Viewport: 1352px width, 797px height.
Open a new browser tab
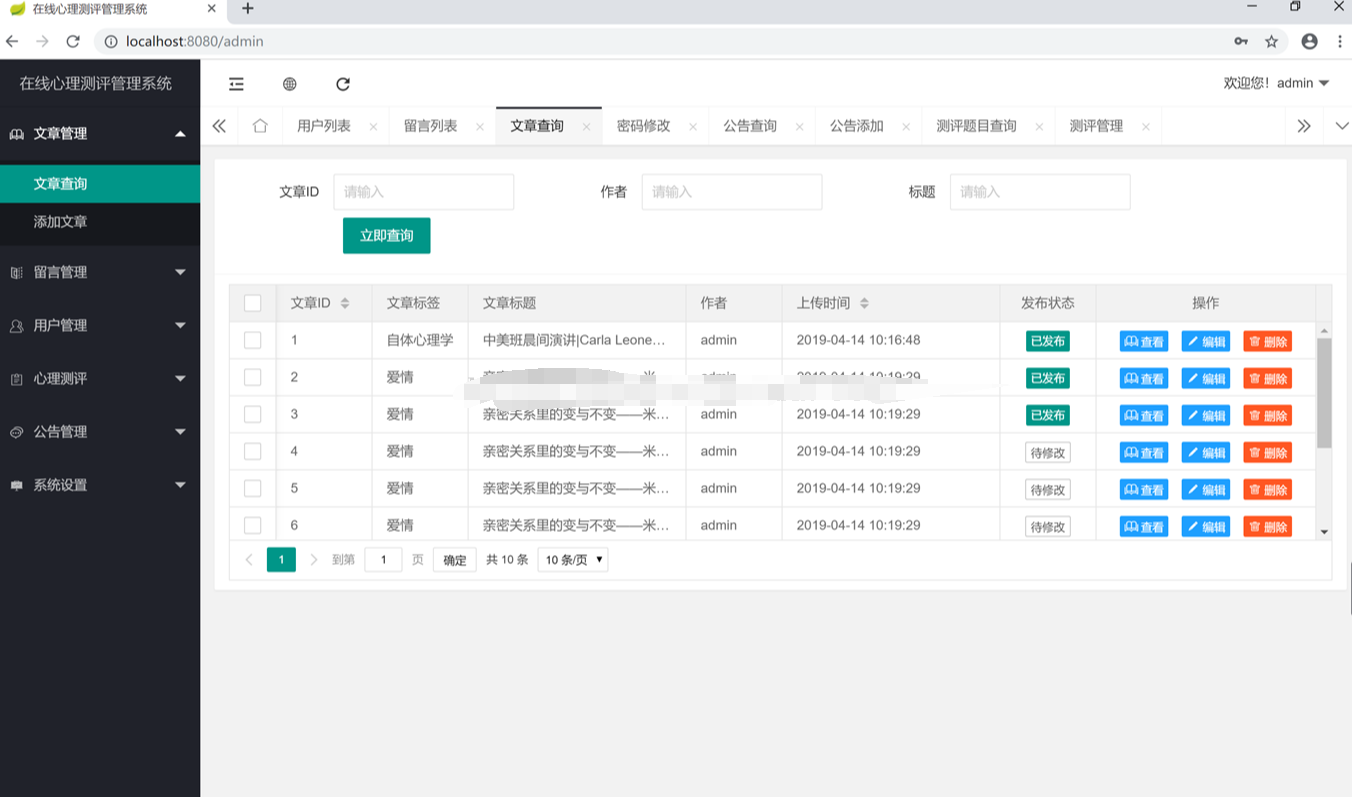[x=248, y=9]
